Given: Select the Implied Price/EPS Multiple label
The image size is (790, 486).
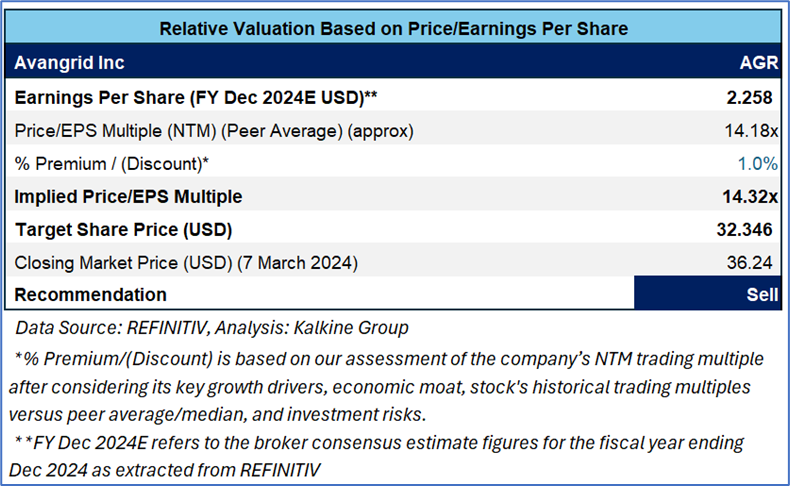Looking at the screenshot, I should [128, 196].
